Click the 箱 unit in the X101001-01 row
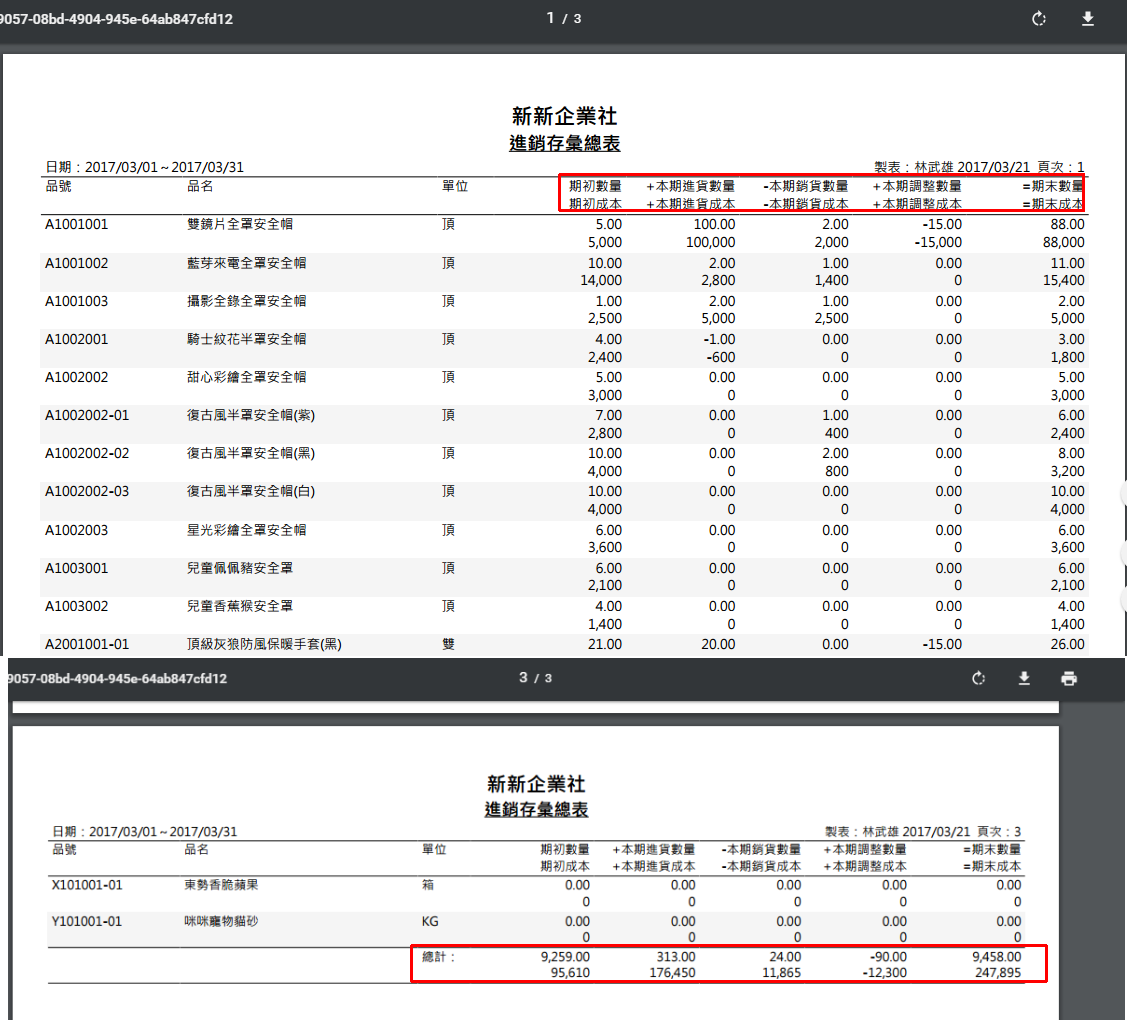The height and width of the screenshot is (1020, 1127). pyautogui.click(x=428, y=885)
